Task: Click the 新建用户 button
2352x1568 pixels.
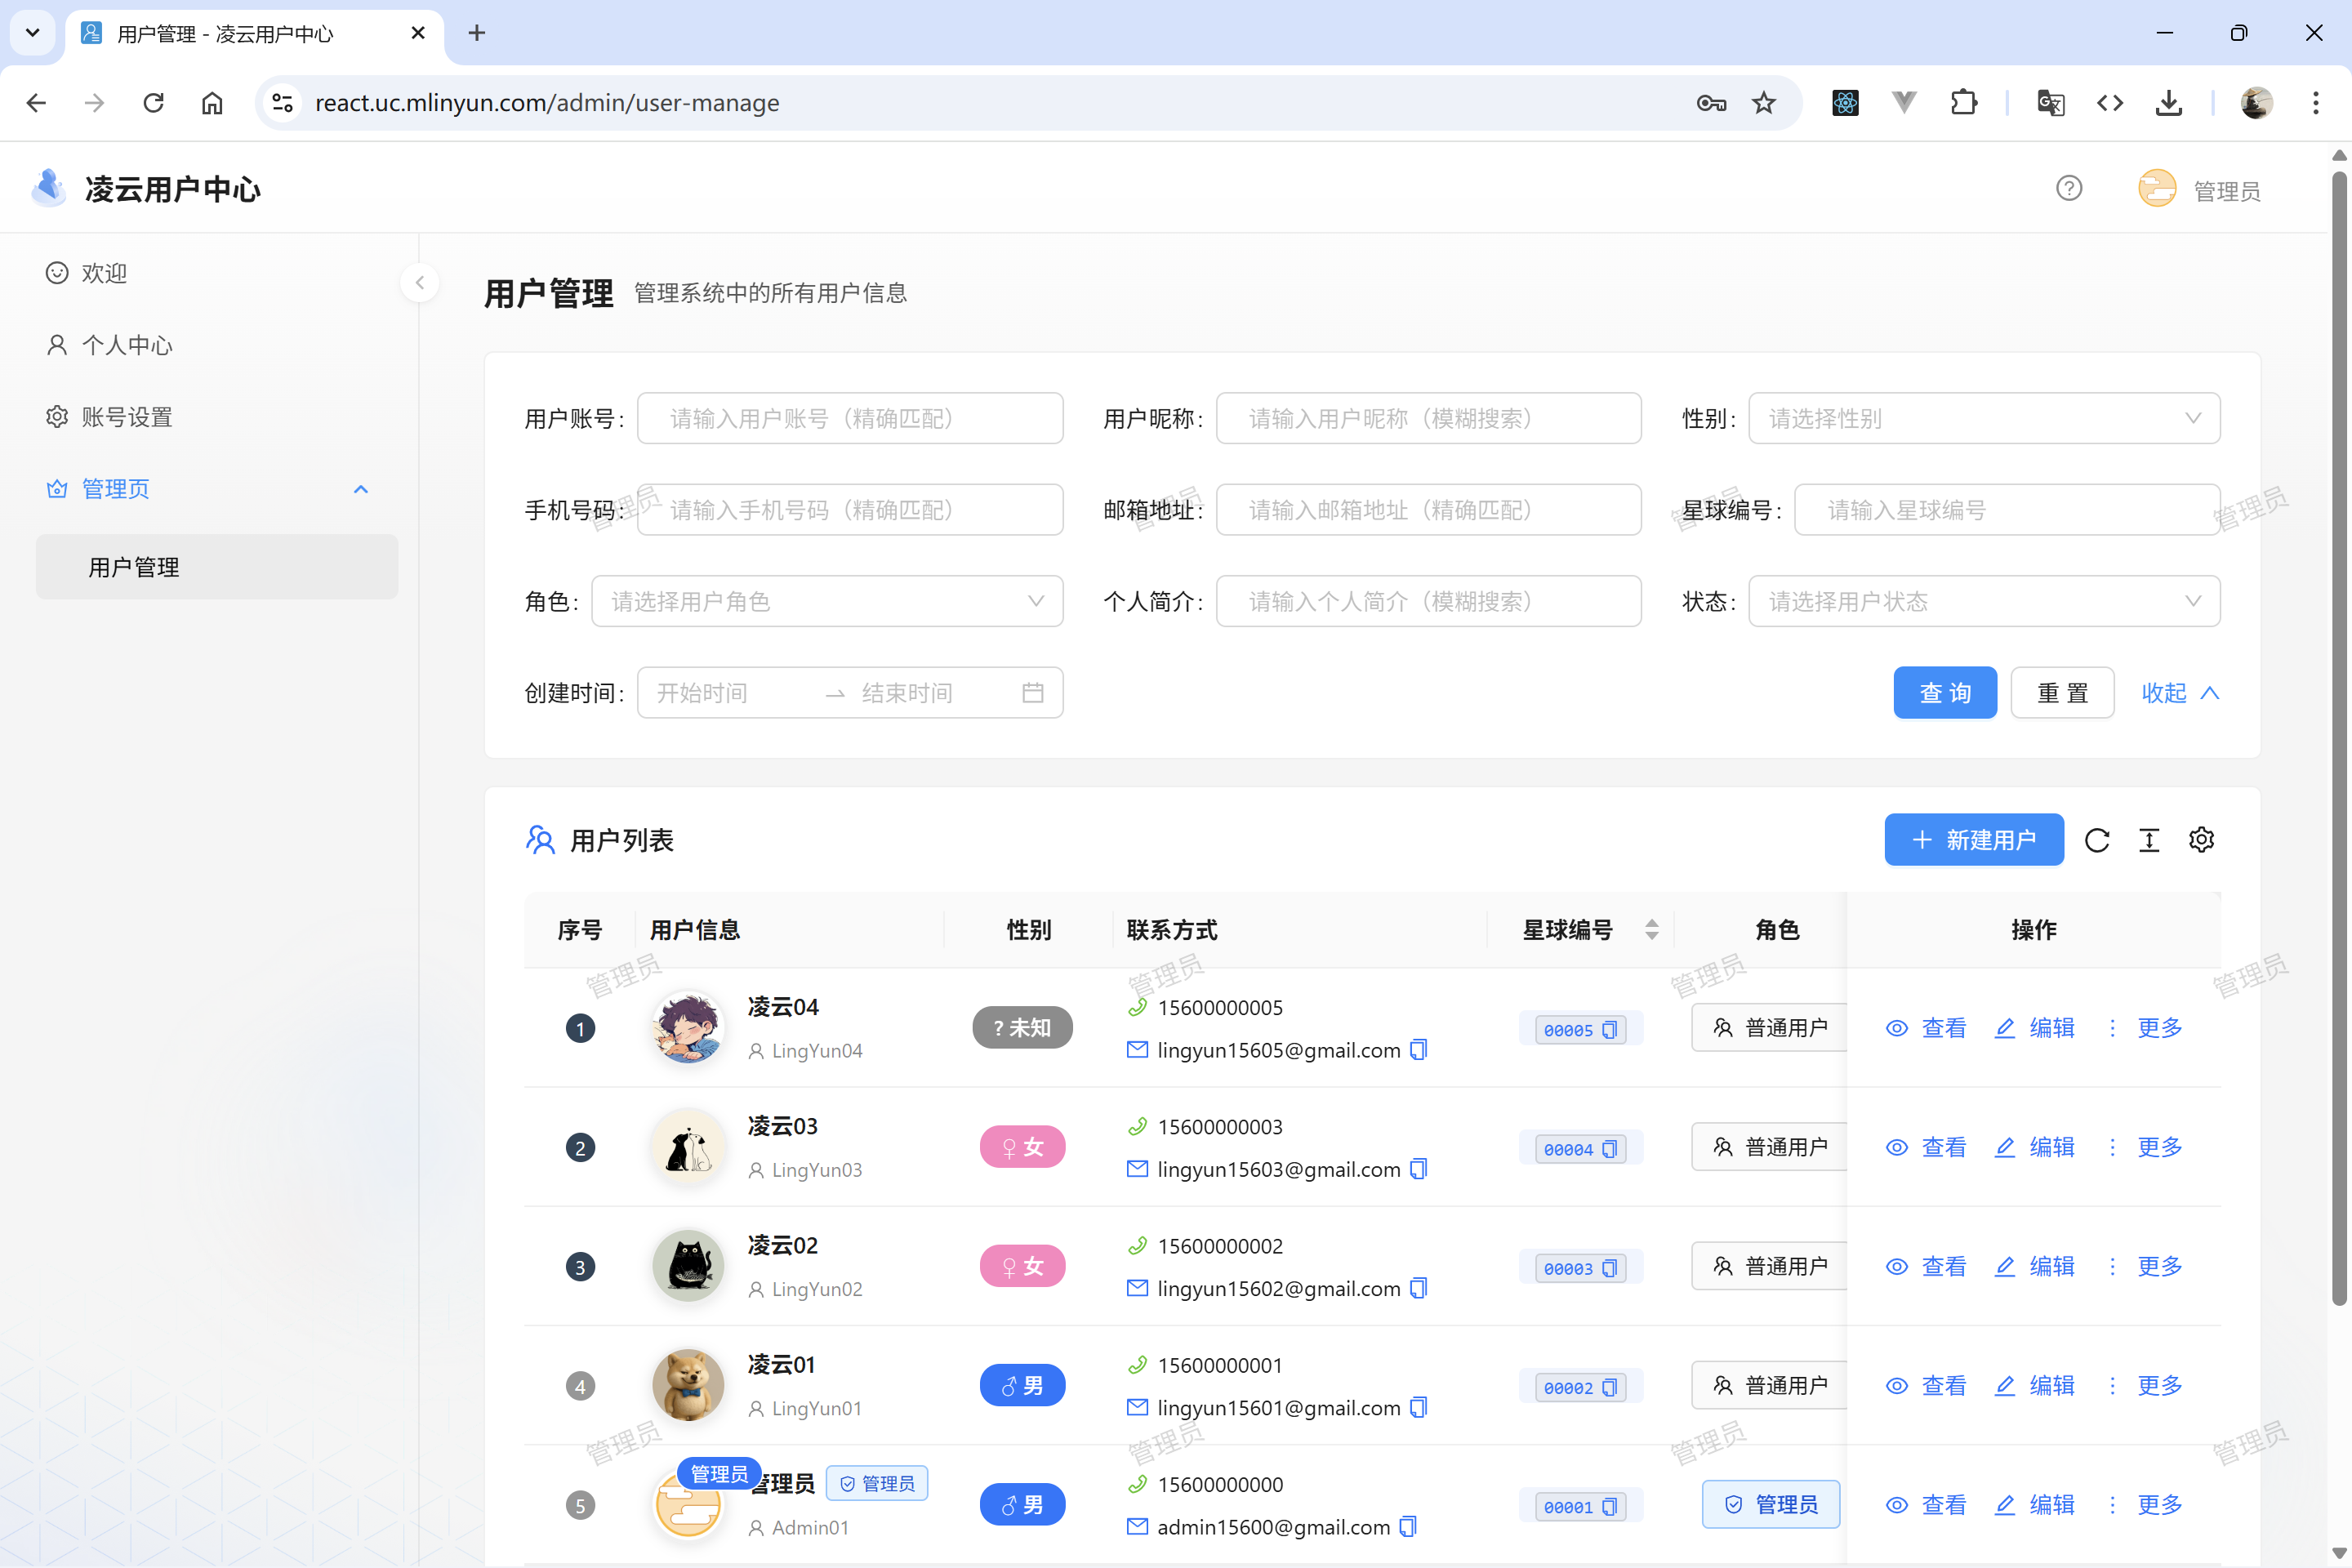Action: [1973, 840]
